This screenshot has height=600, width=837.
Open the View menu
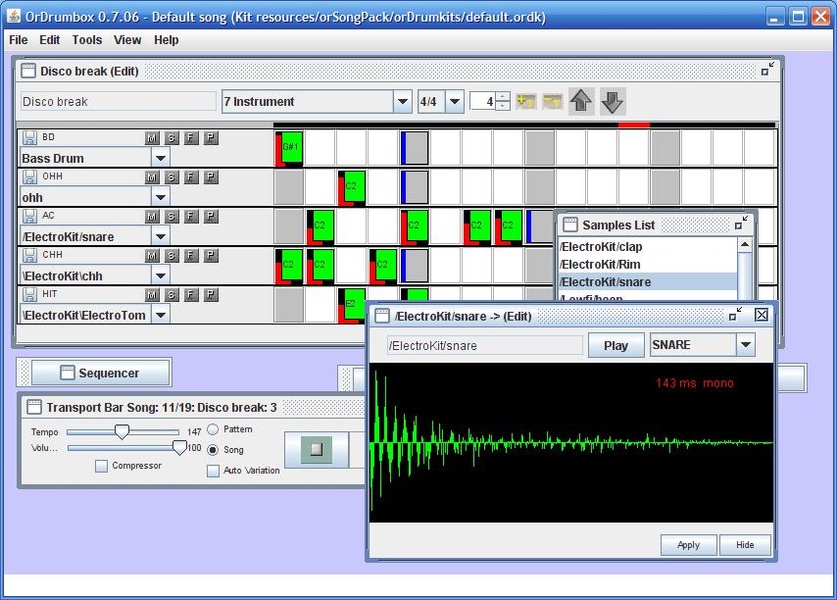click(127, 40)
